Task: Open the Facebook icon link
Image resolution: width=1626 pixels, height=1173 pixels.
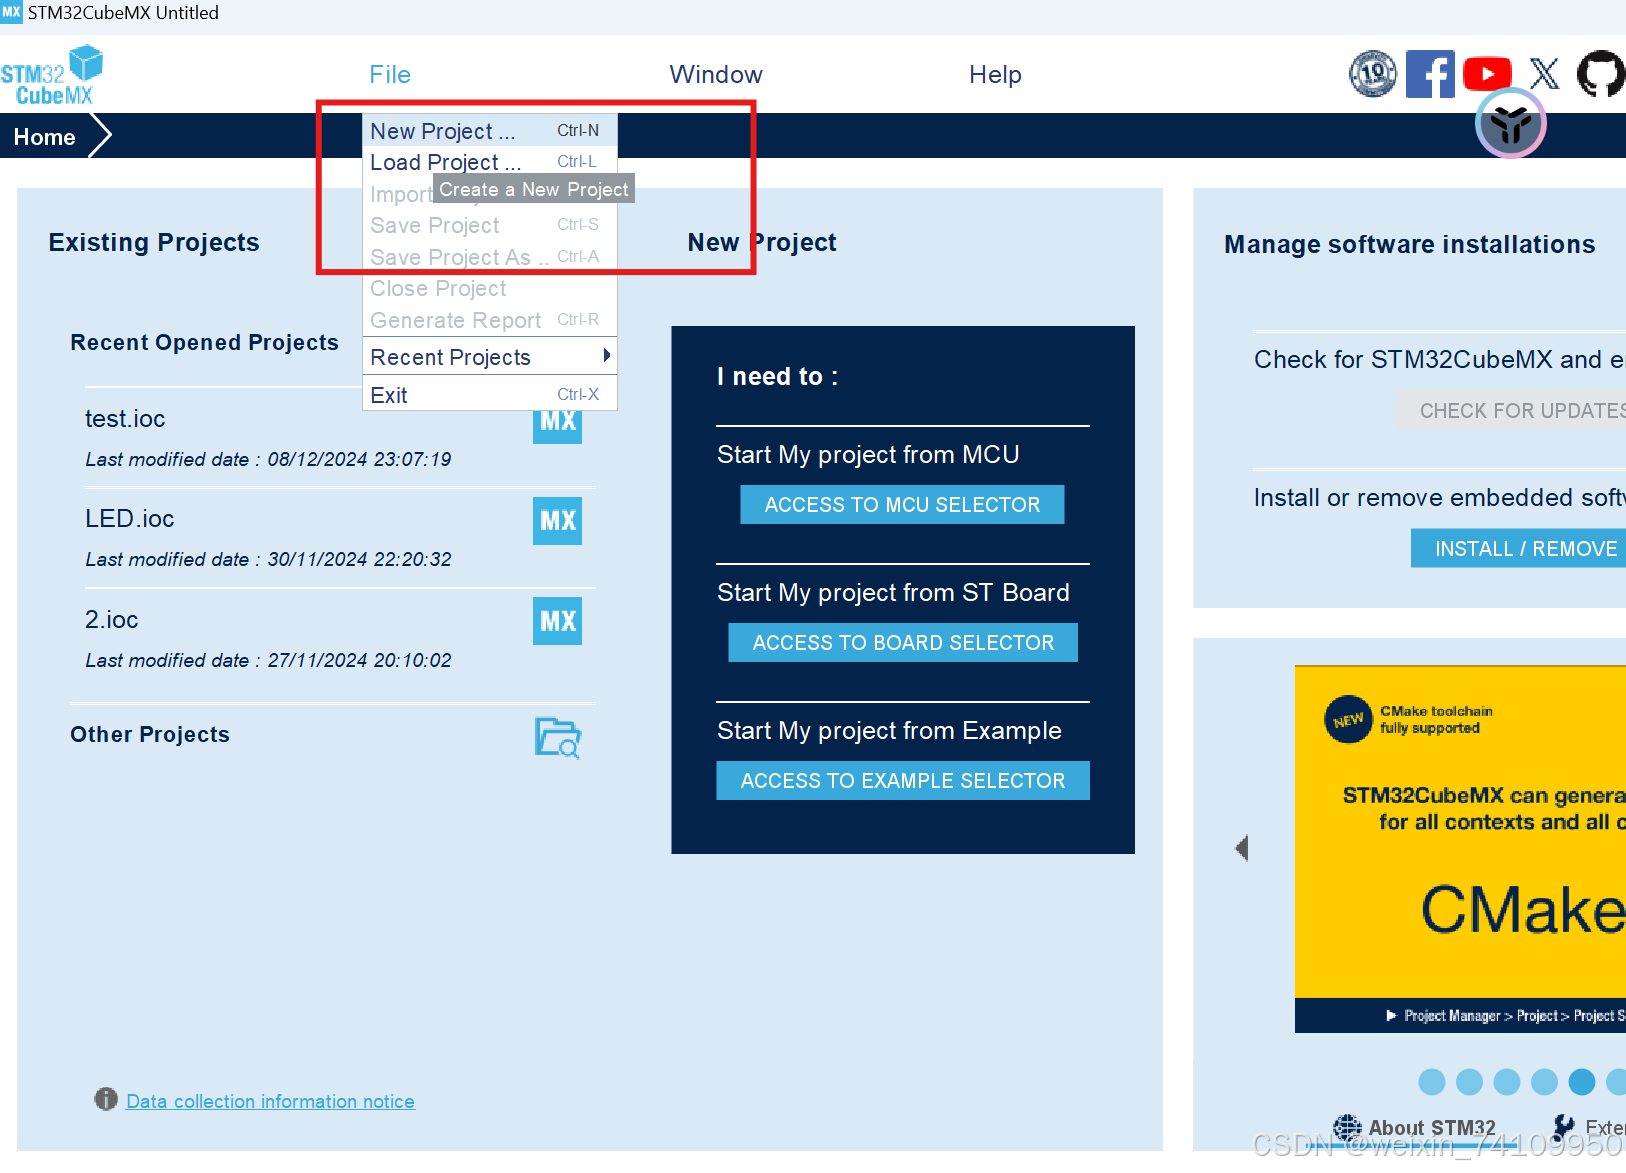Action: pyautogui.click(x=1430, y=74)
